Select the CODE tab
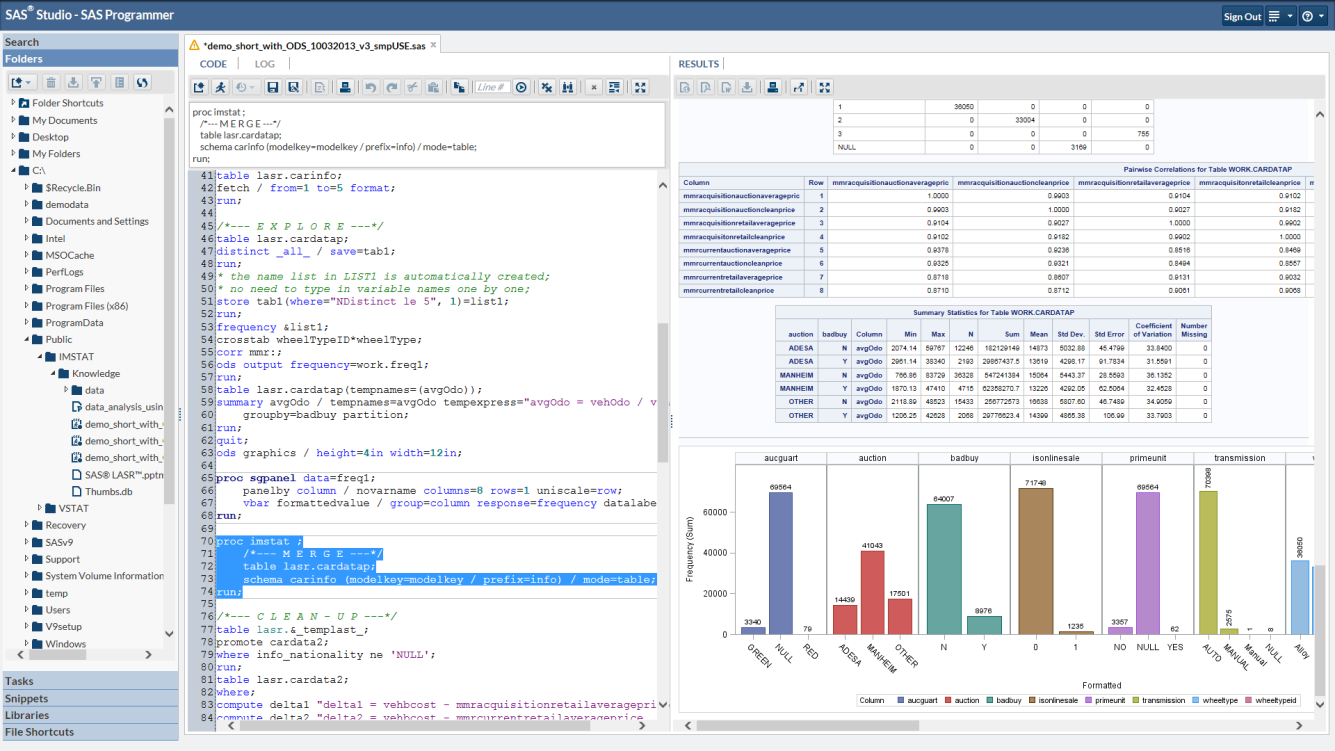 [x=213, y=64]
